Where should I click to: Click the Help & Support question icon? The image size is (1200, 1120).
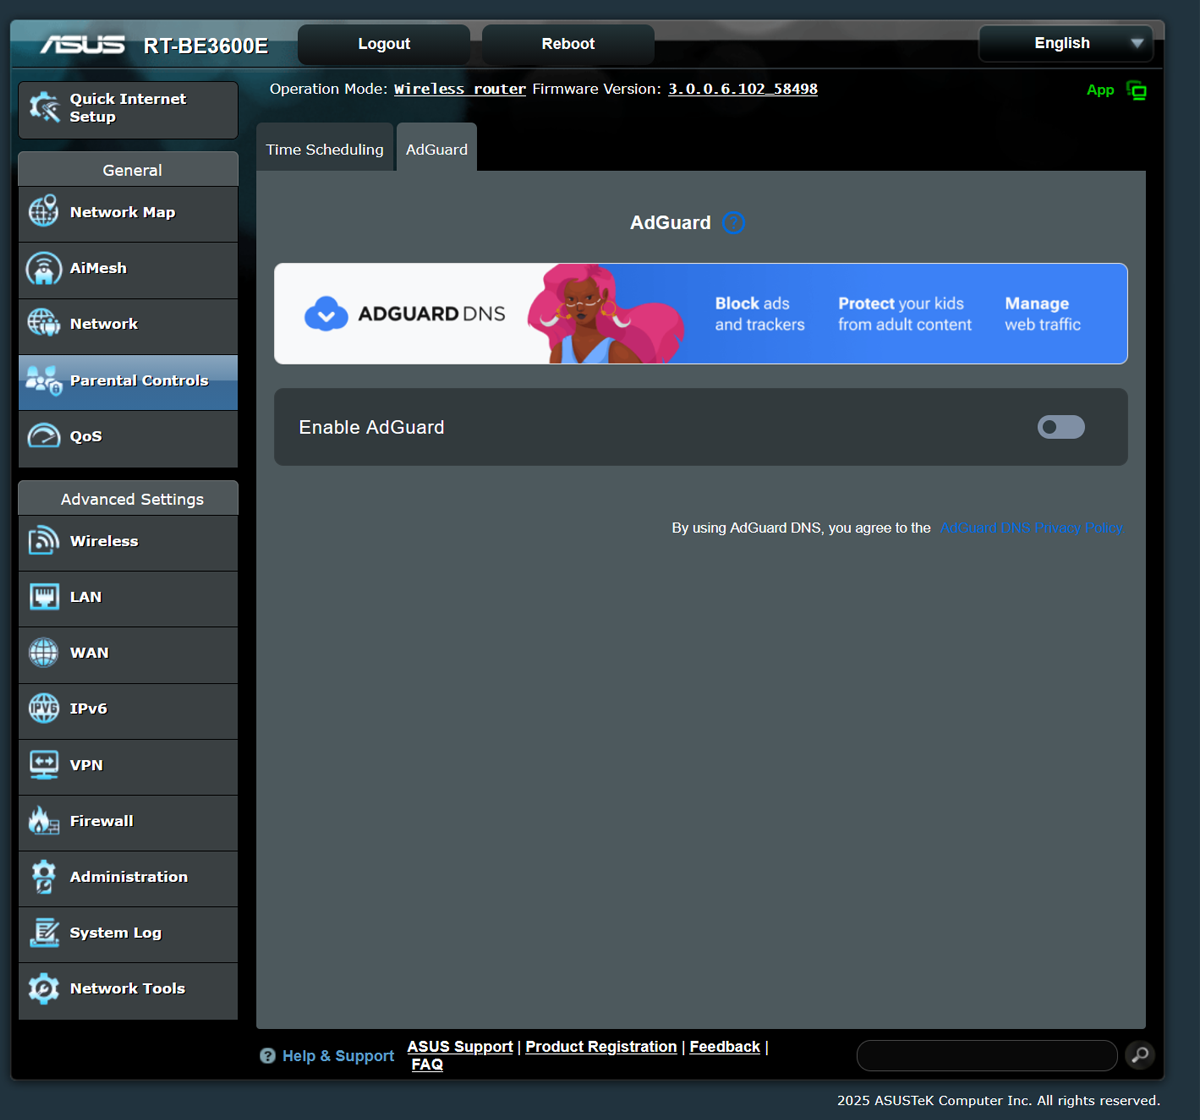click(267, 1056)
